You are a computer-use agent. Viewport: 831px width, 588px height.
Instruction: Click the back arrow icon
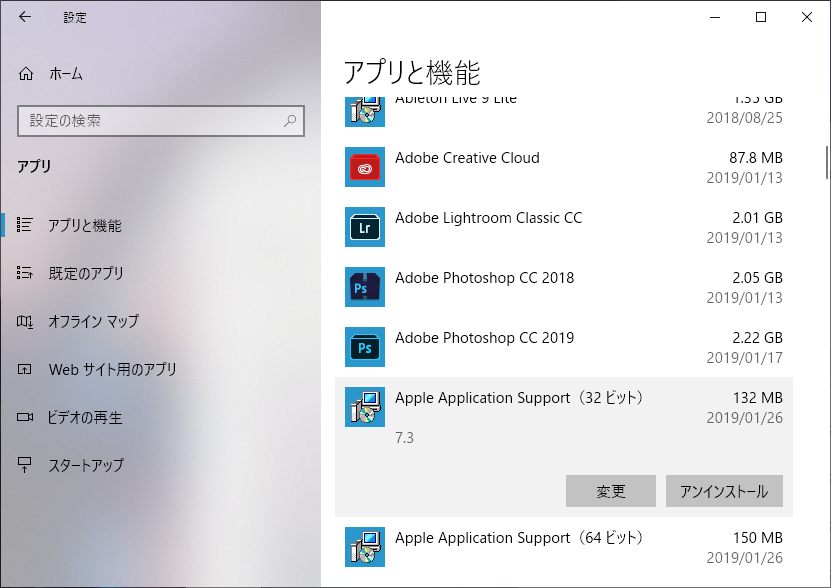click(x=25, y=17)
